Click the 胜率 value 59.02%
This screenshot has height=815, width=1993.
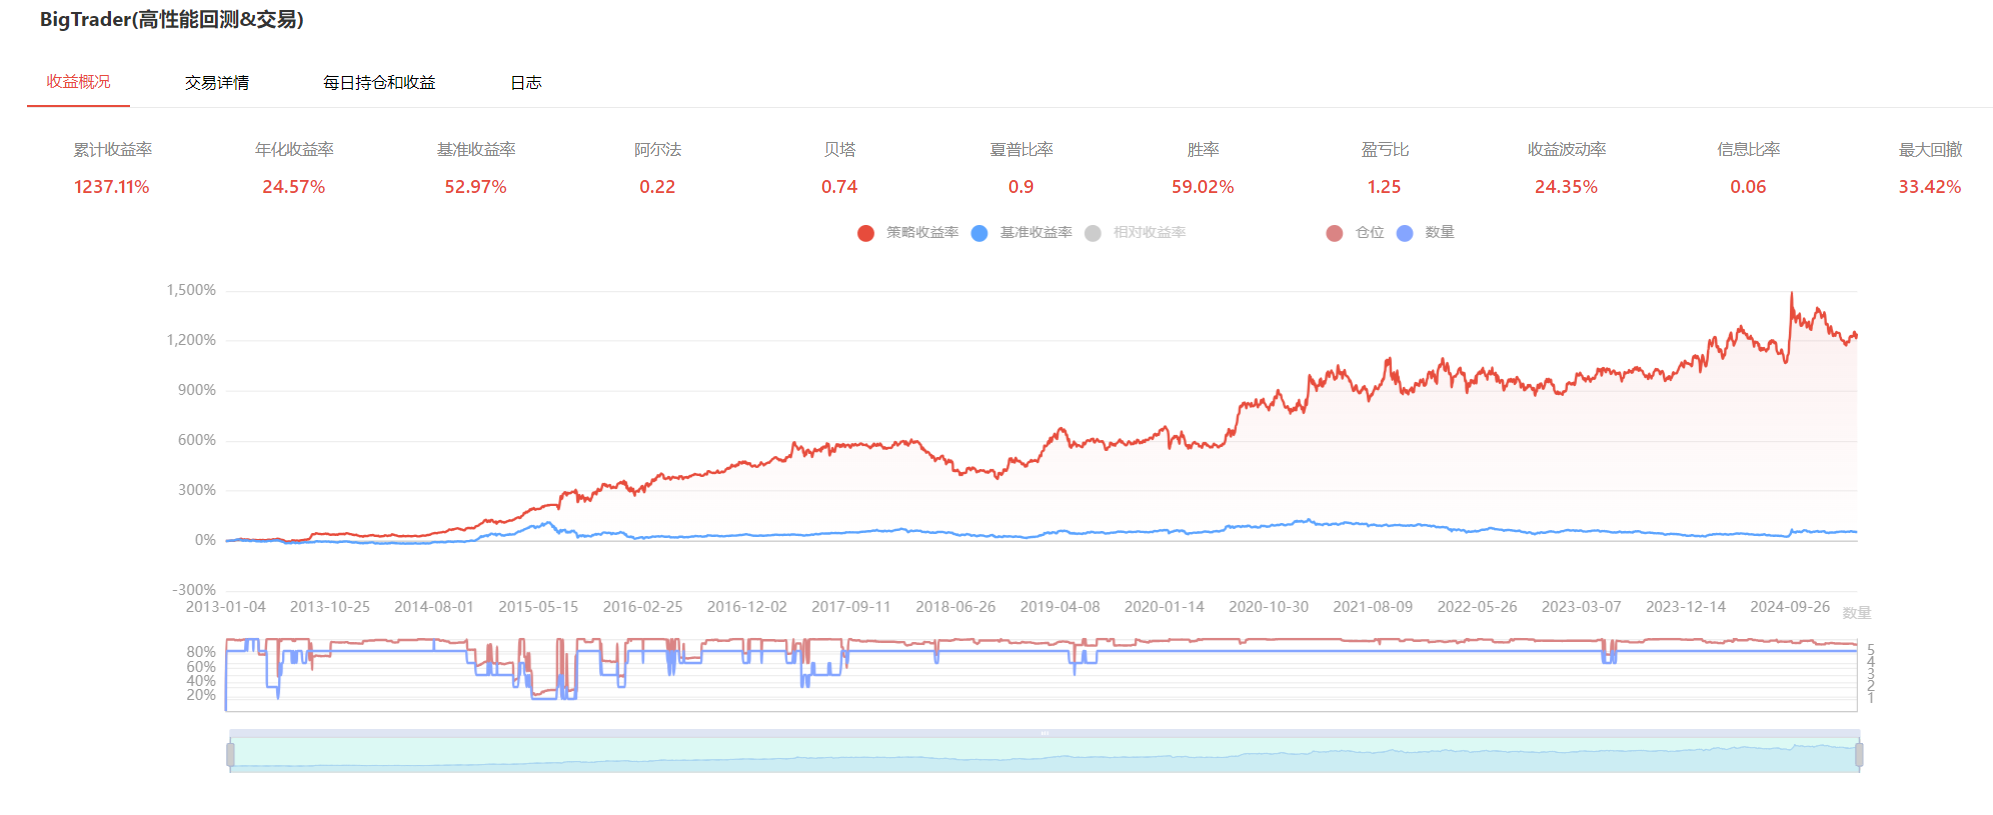1202,187
